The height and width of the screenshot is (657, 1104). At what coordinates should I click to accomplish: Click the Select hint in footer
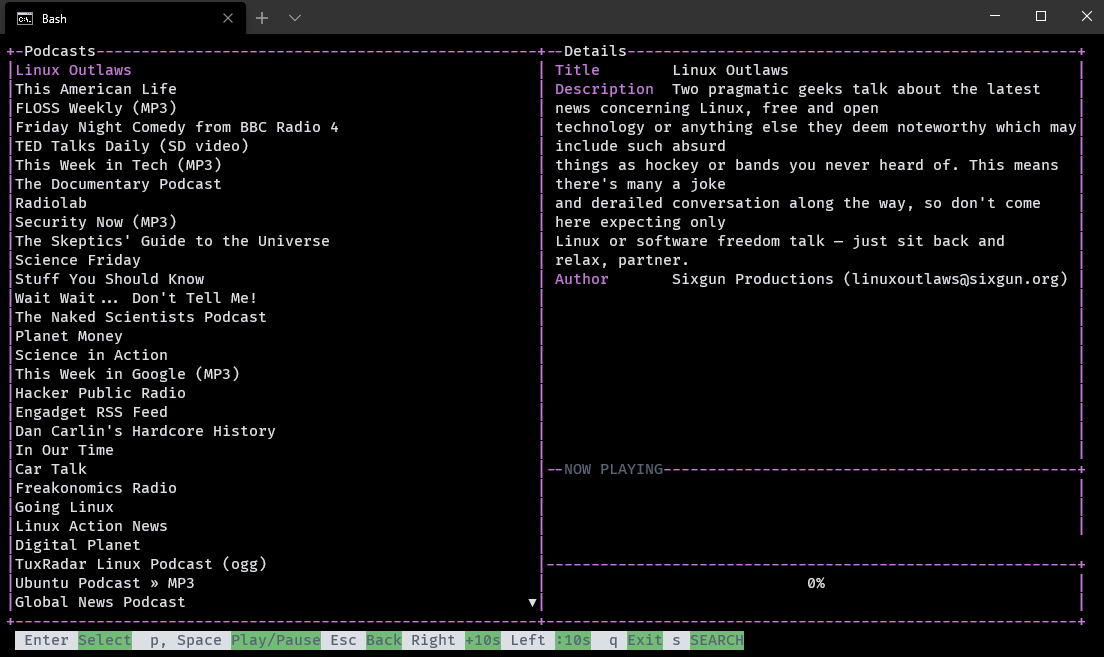[104, 640]
